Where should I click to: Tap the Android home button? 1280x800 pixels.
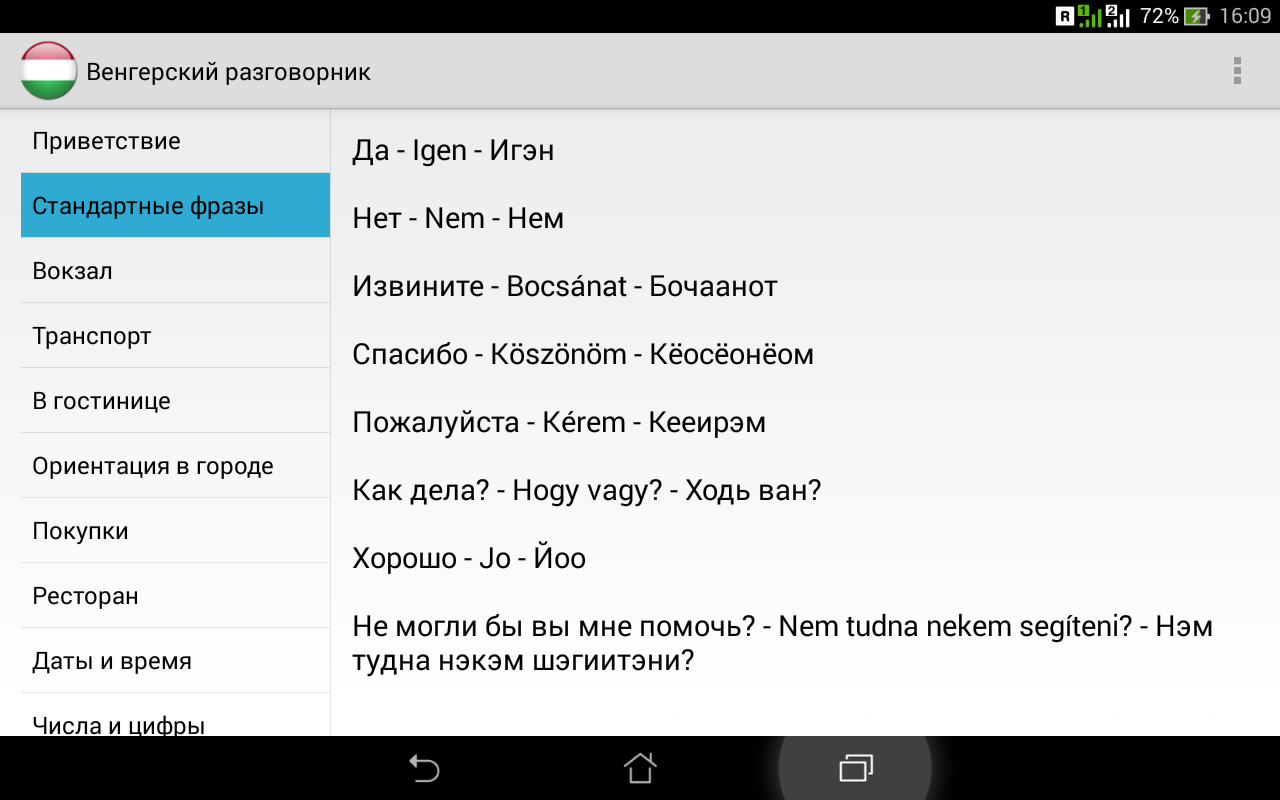[640, 768]
